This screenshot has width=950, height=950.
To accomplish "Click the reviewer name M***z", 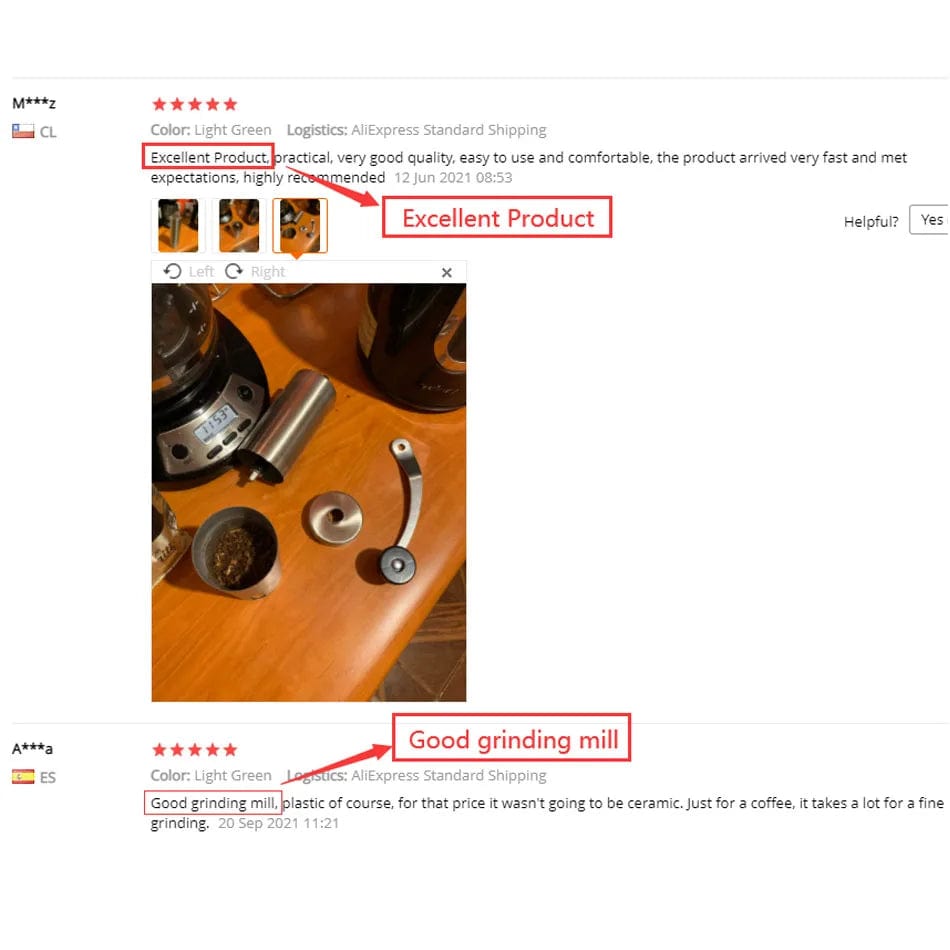I will click(x=34, y=103).
